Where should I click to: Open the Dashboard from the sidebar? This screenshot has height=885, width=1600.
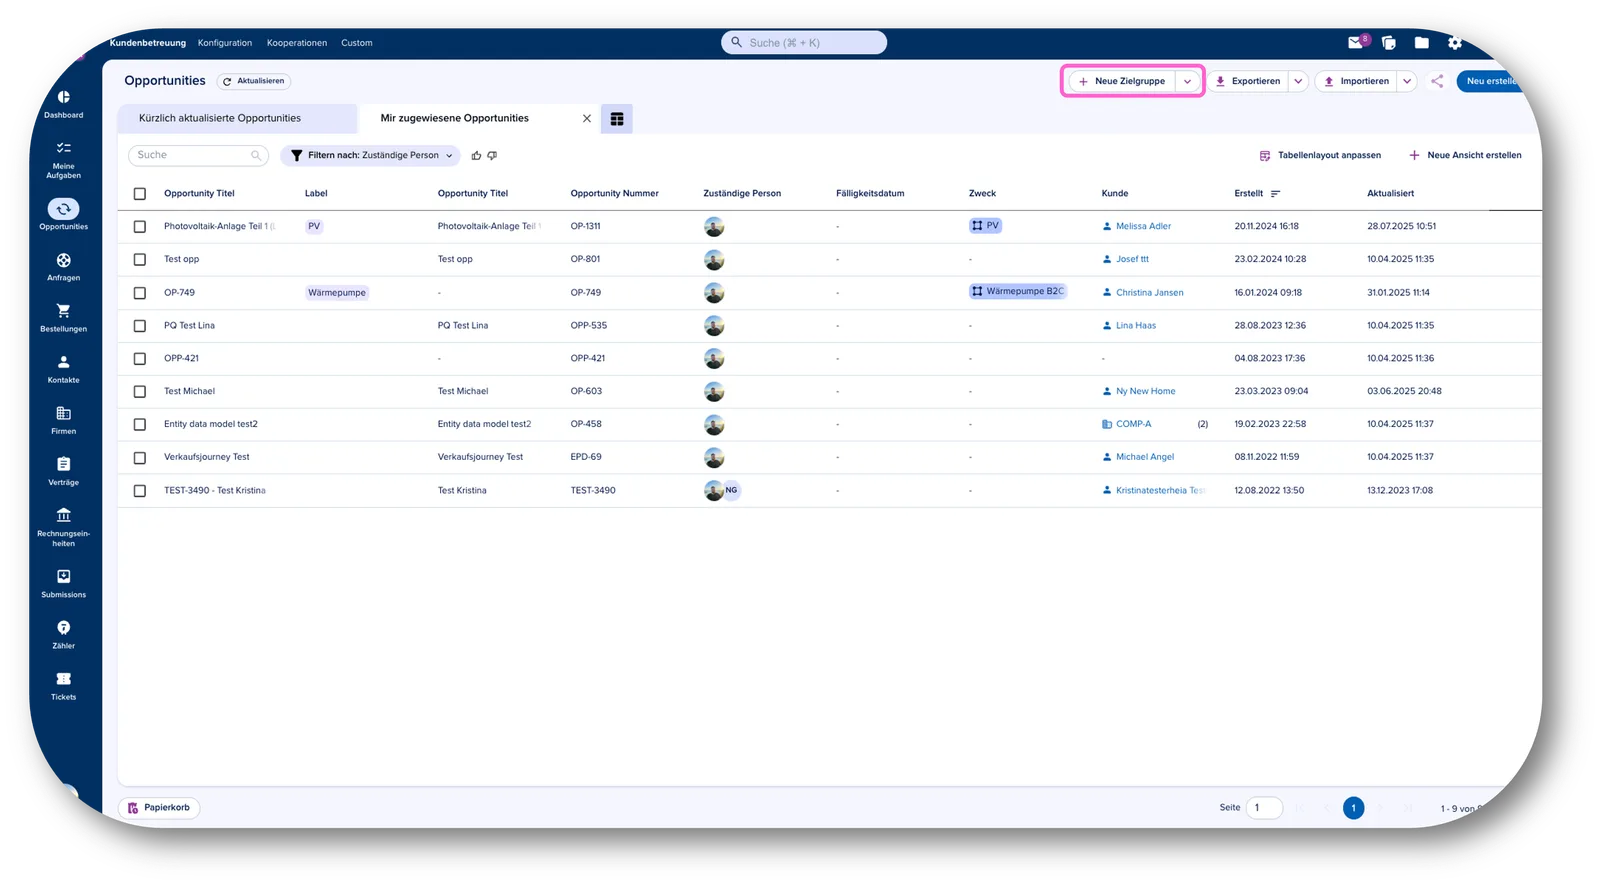(63, 104)
